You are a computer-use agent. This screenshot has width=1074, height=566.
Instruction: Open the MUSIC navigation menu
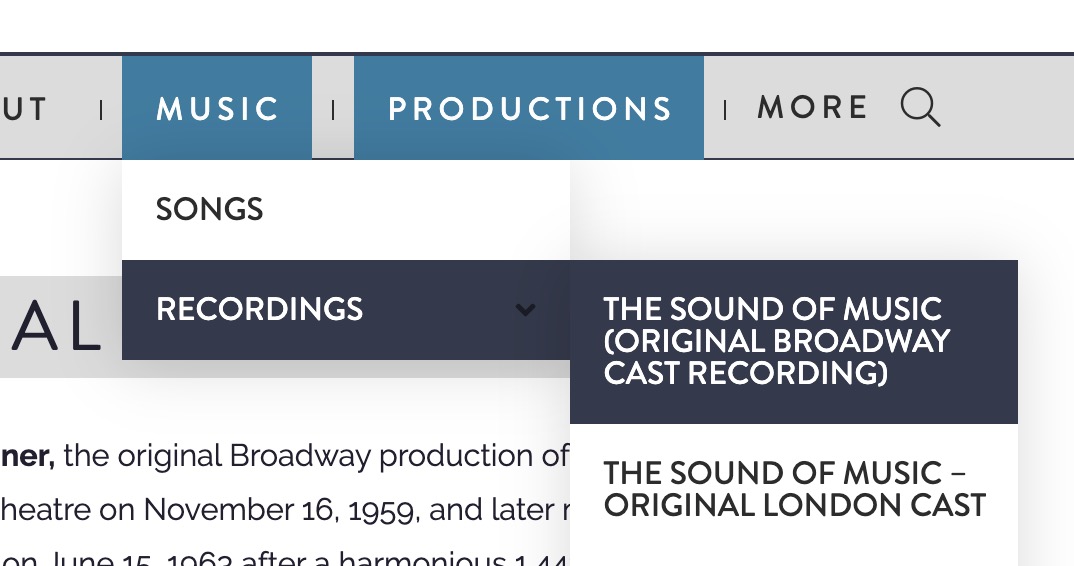click(x=217, y=108)
